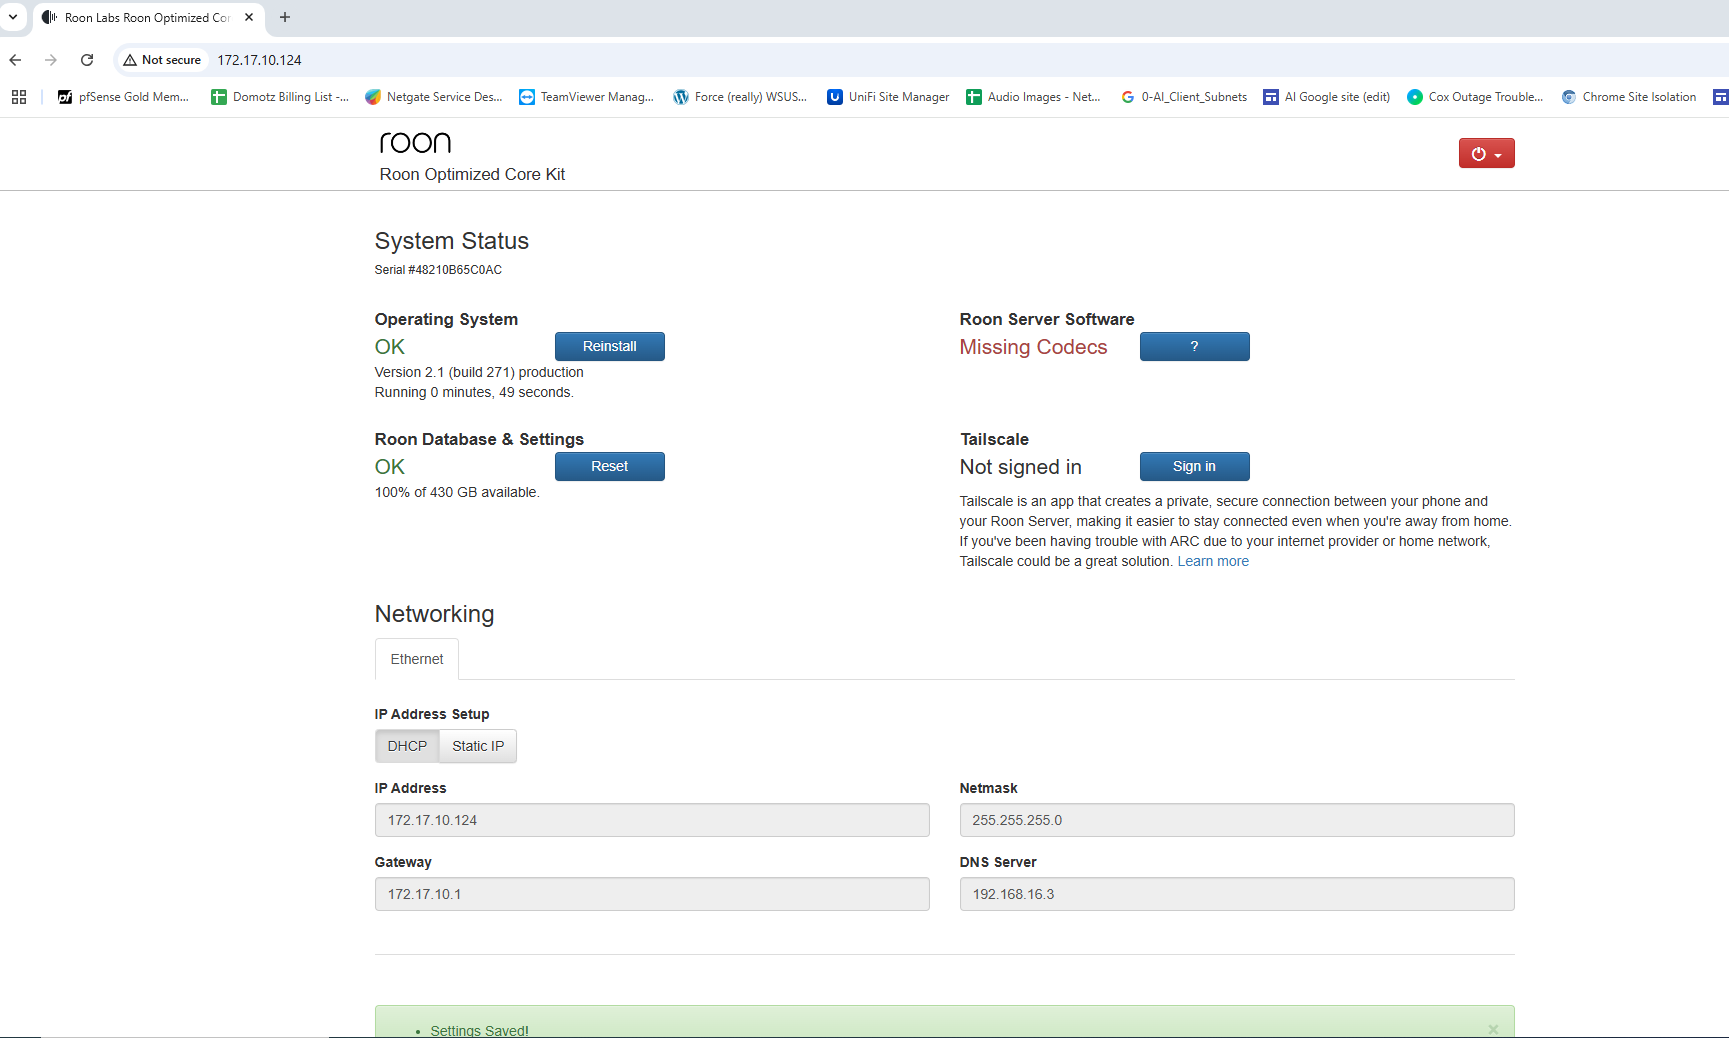Image resolution: width=1729 pixels, height=1038 pixels.
Task: Click the Not secure site info indicator
Action: pyautogui.click(x=162, y=60)
